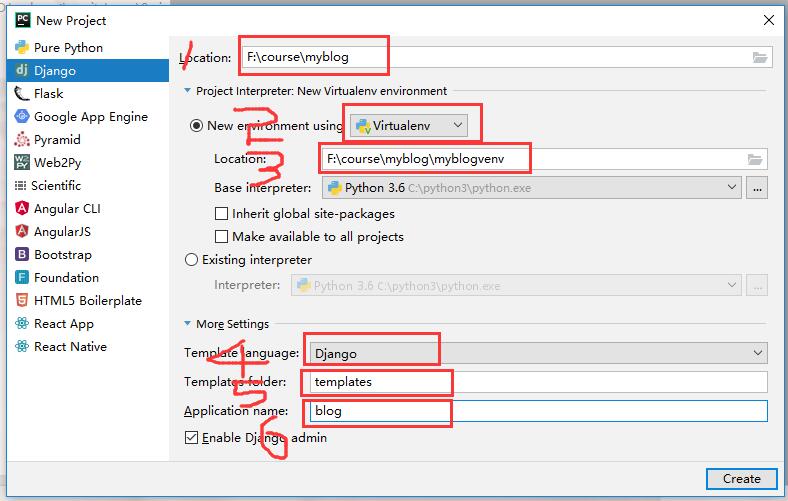
Task: Click the Virtualenv python icon
Action: [363, 126]
